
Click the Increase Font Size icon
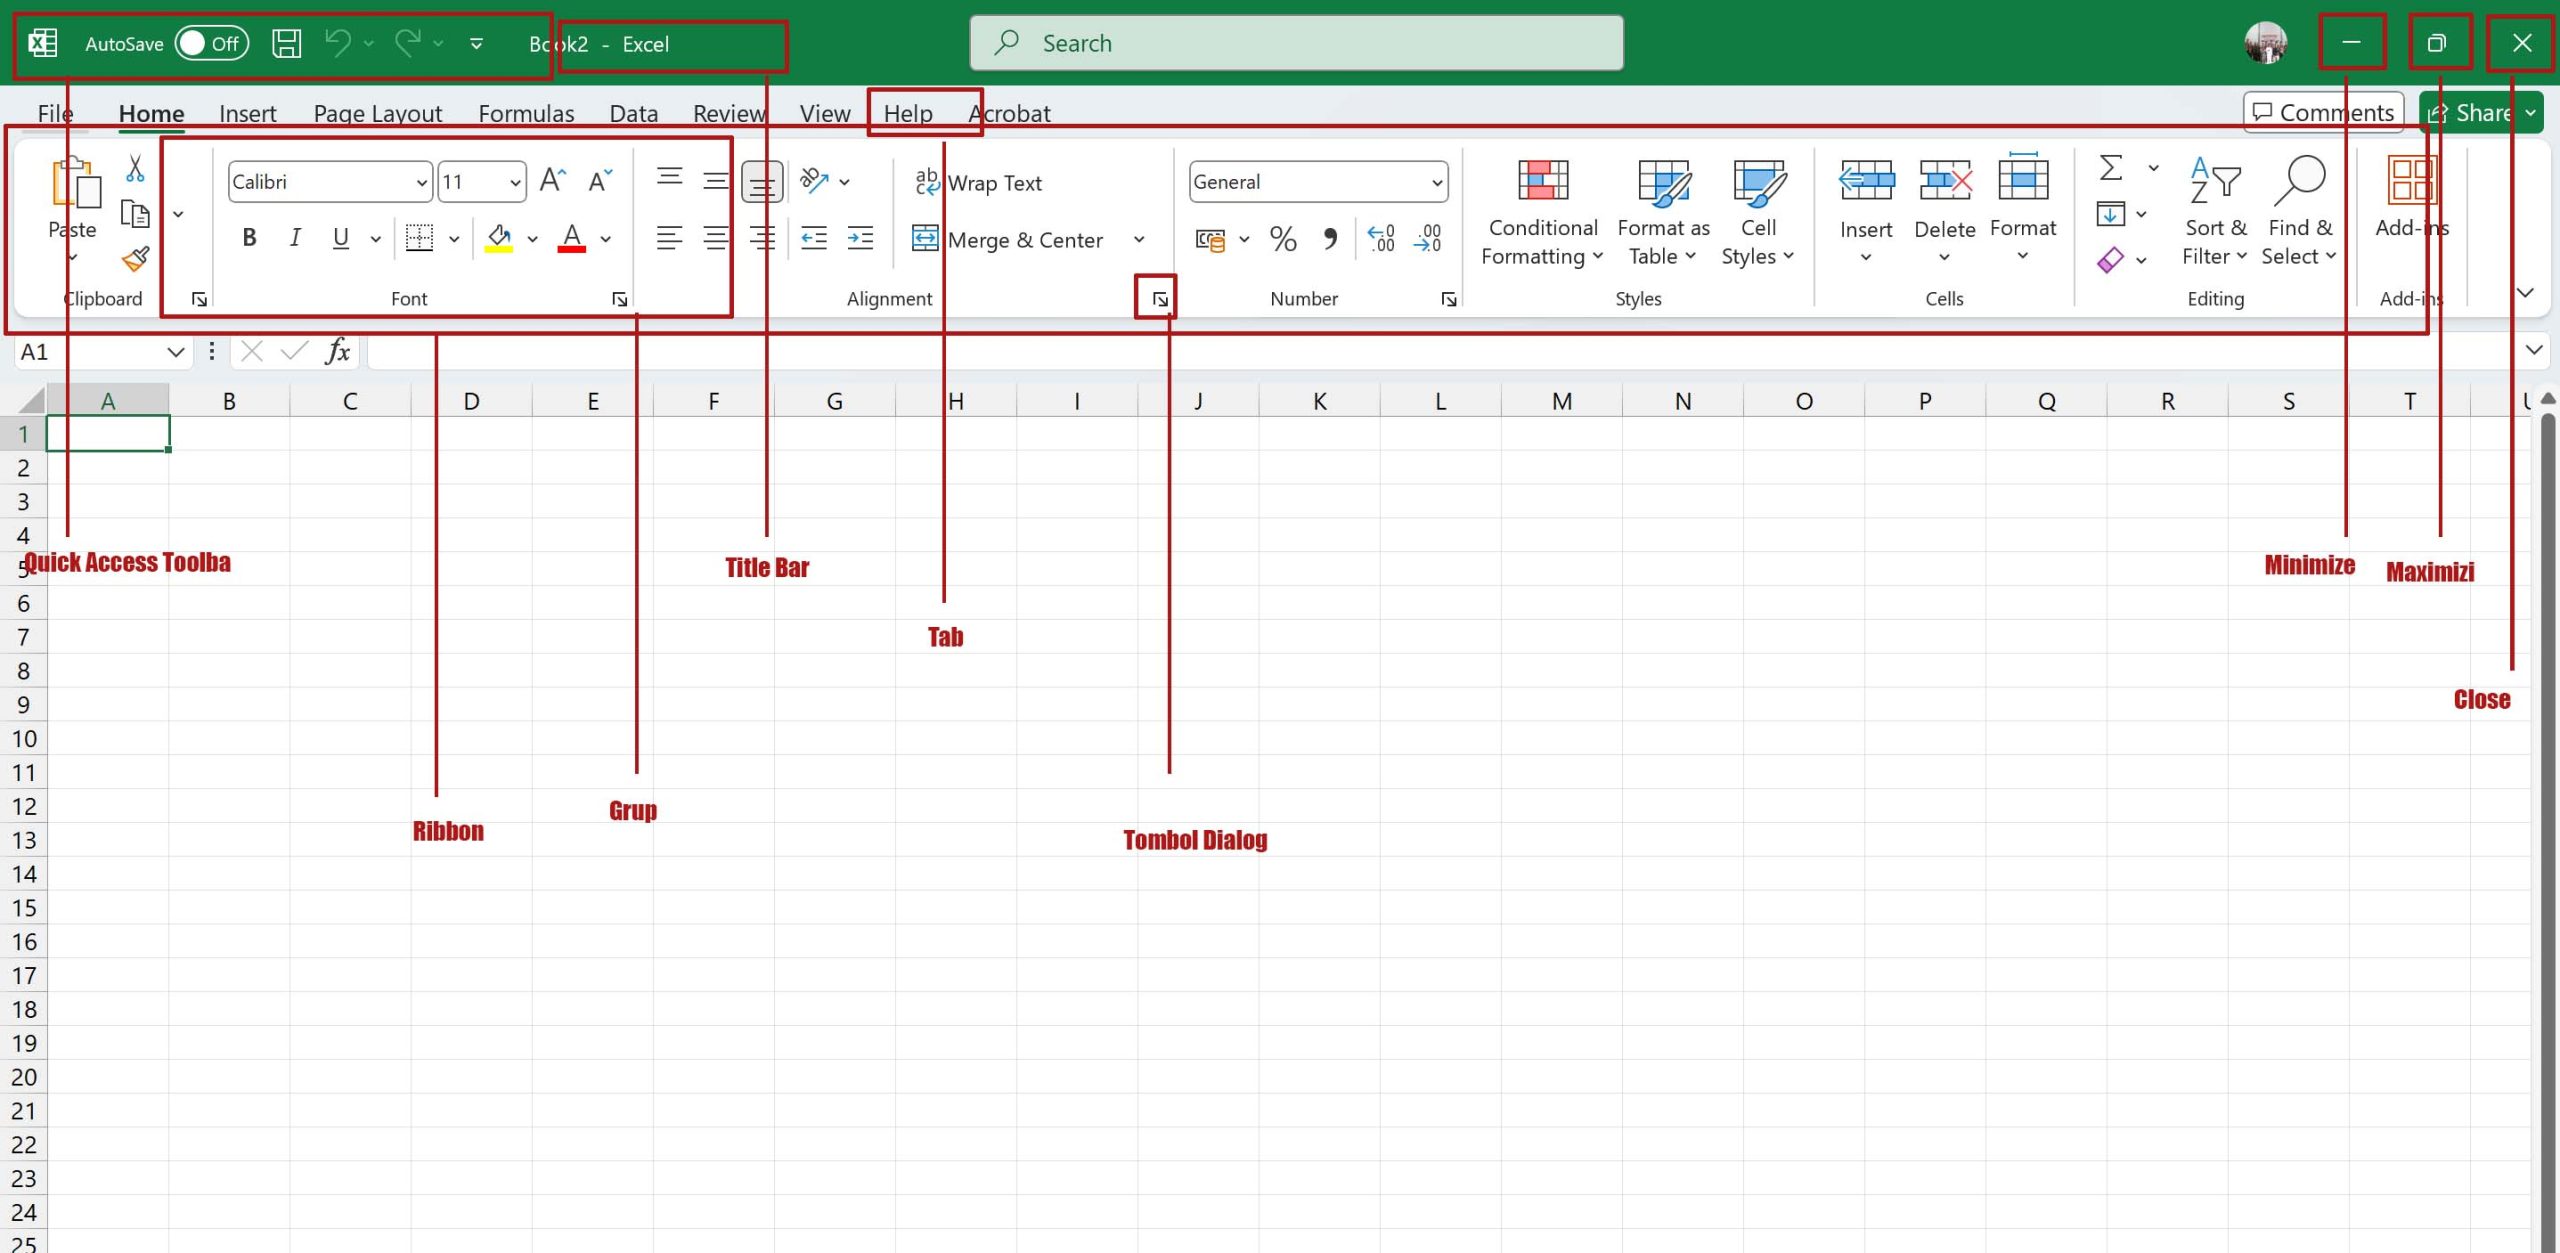click(553, 181)
